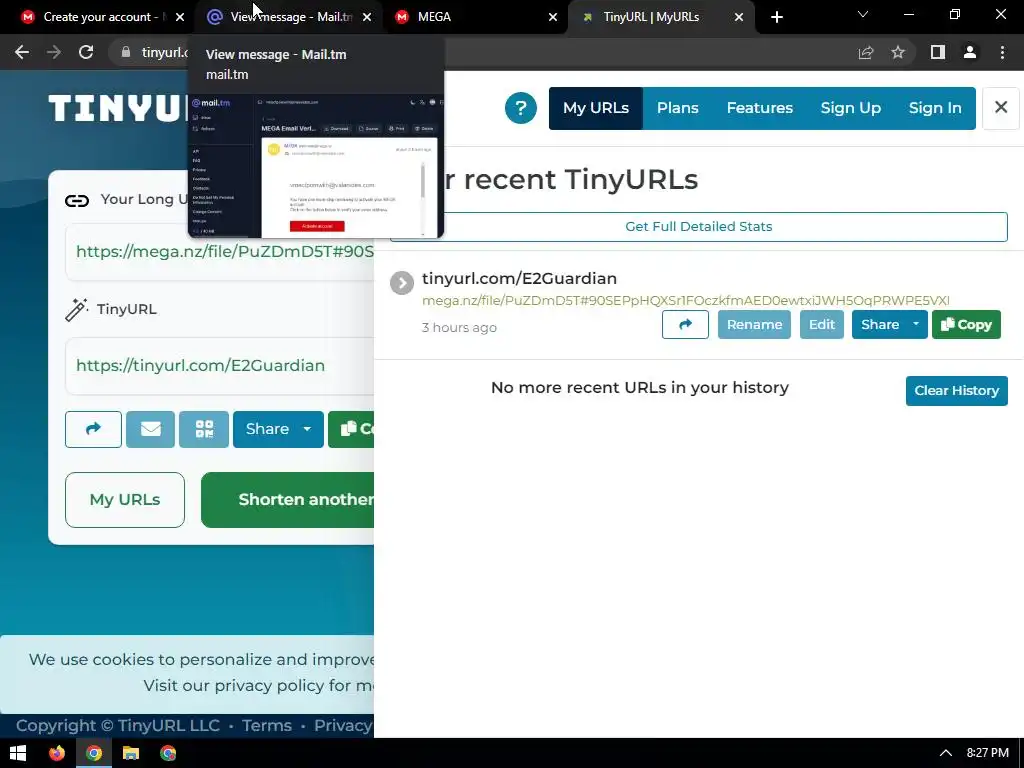Close the TinyURL MyURLs tab
1024x768 pixels.
pyautogui.click(x=739, y=17)
